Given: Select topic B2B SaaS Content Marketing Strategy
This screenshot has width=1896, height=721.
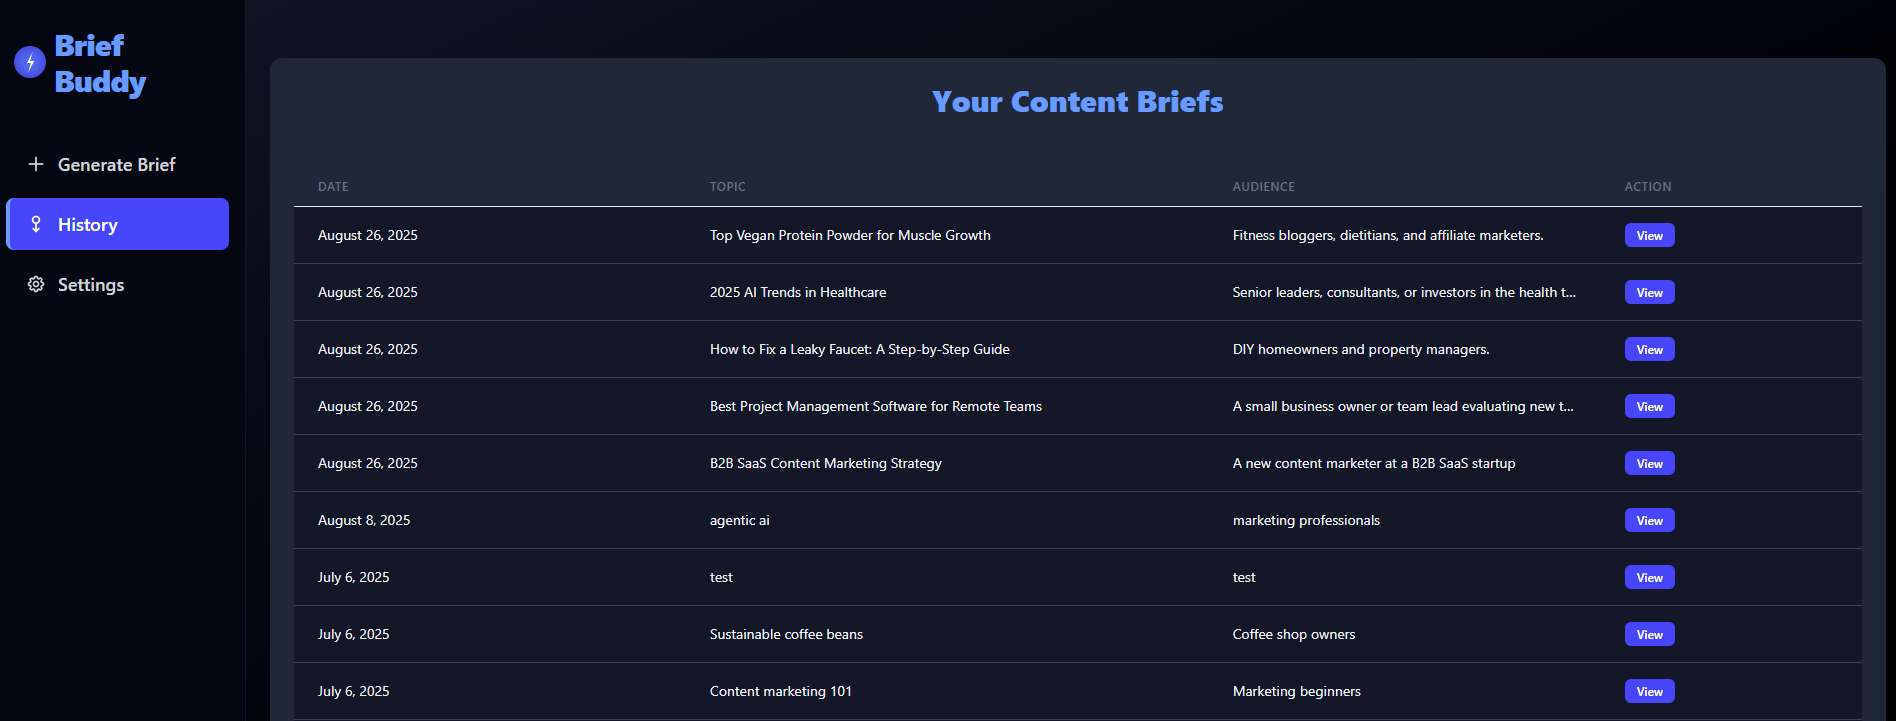Looking at the screenshot, I should point(826,463).
